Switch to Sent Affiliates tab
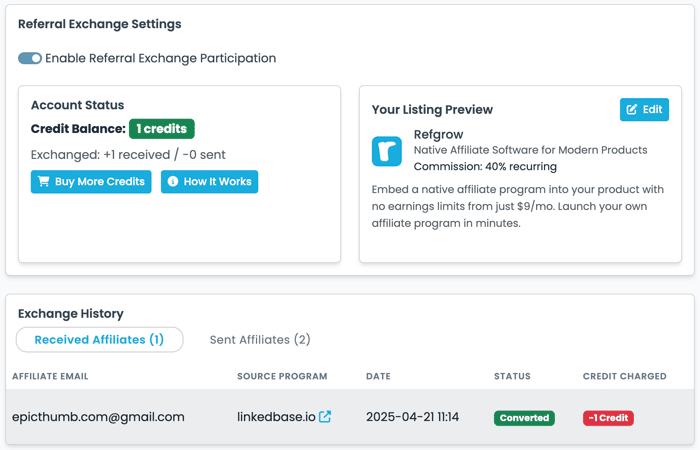700x450 pixels. (x=260, y=340)
